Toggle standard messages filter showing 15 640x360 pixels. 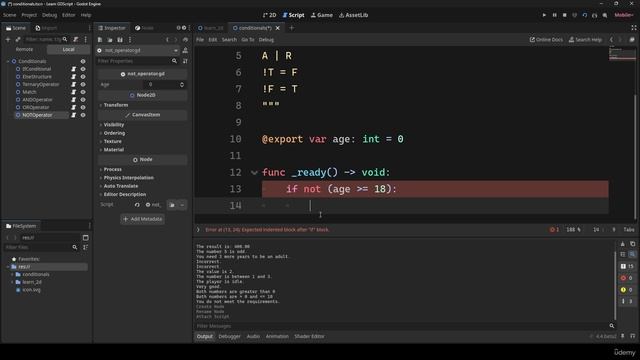tap(627, 266)
